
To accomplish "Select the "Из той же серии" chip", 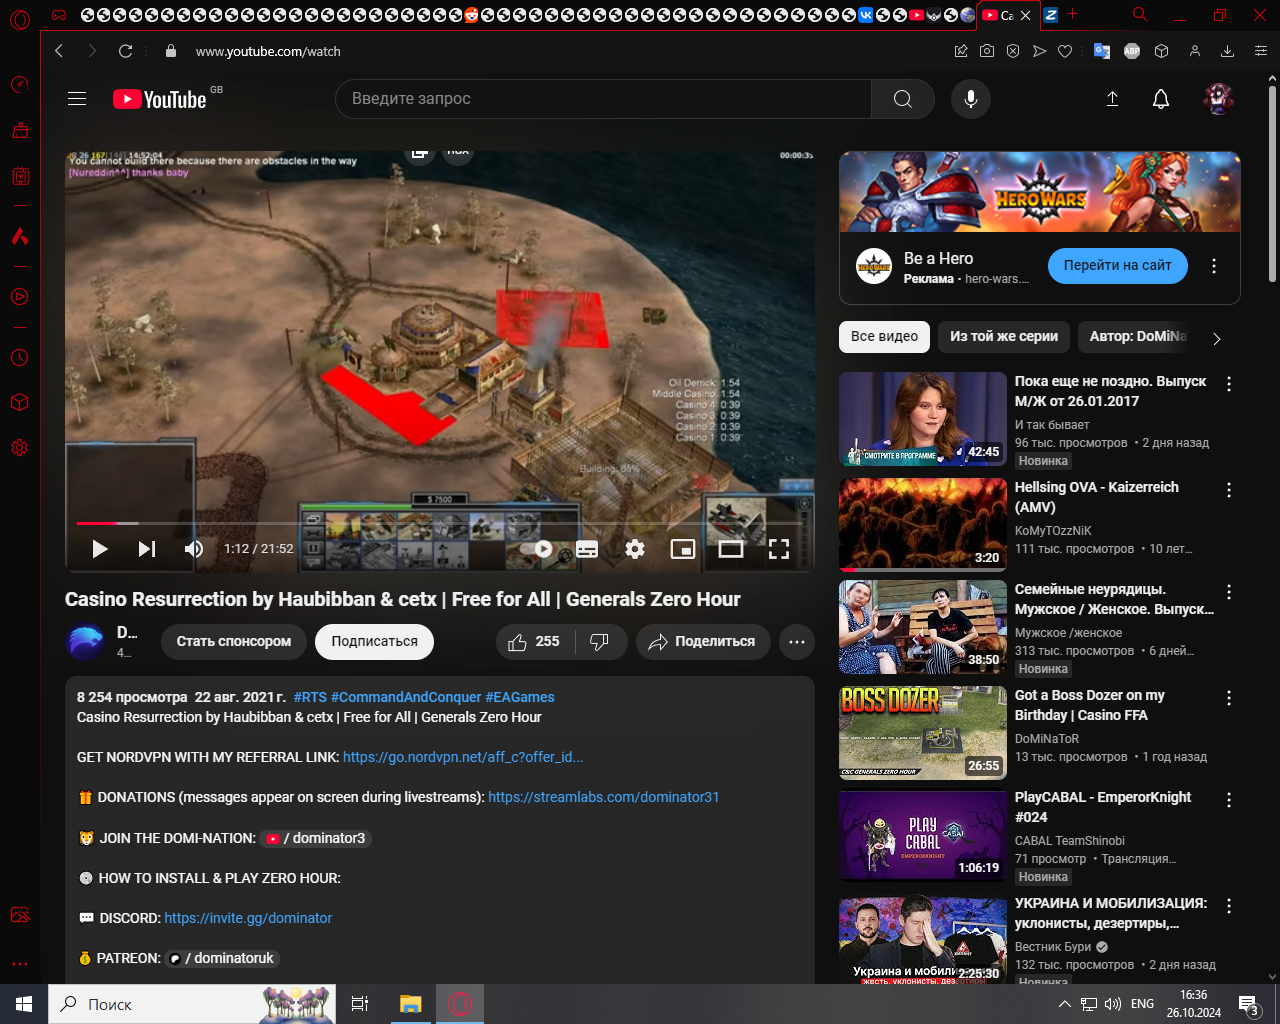I will pos(1004,337).
